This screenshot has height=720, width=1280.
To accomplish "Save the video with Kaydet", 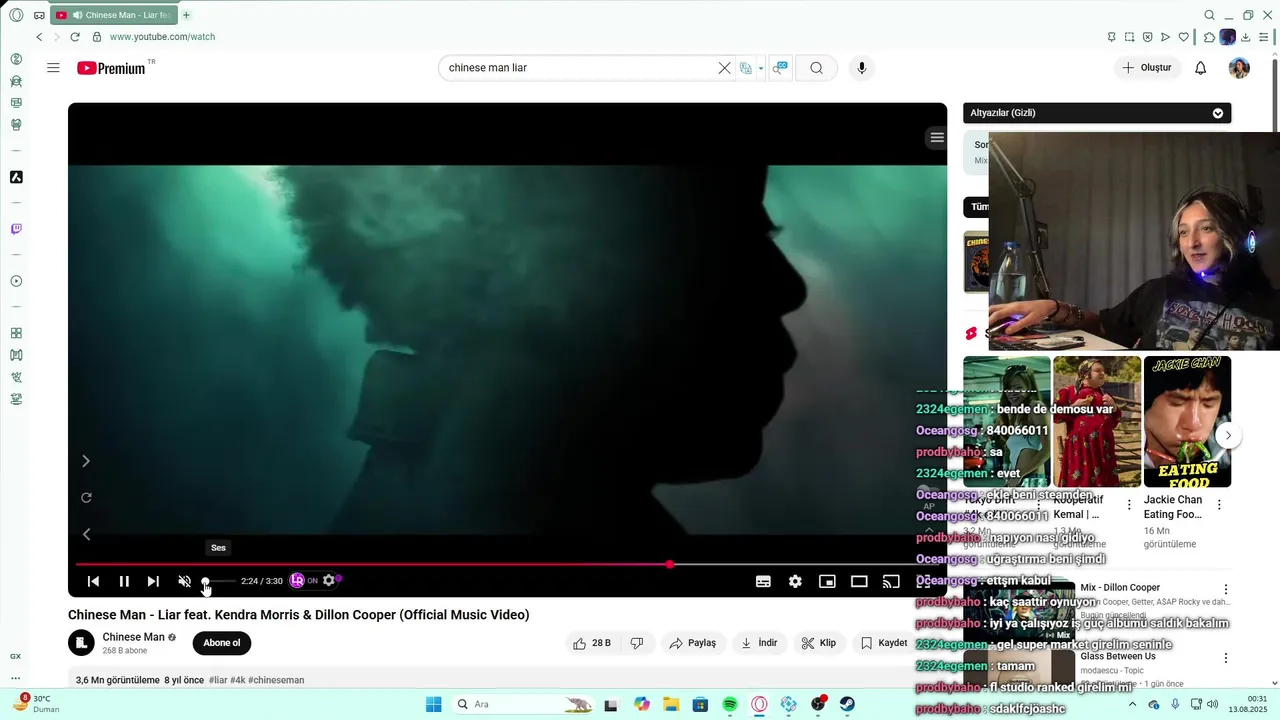I will (884, 643).
